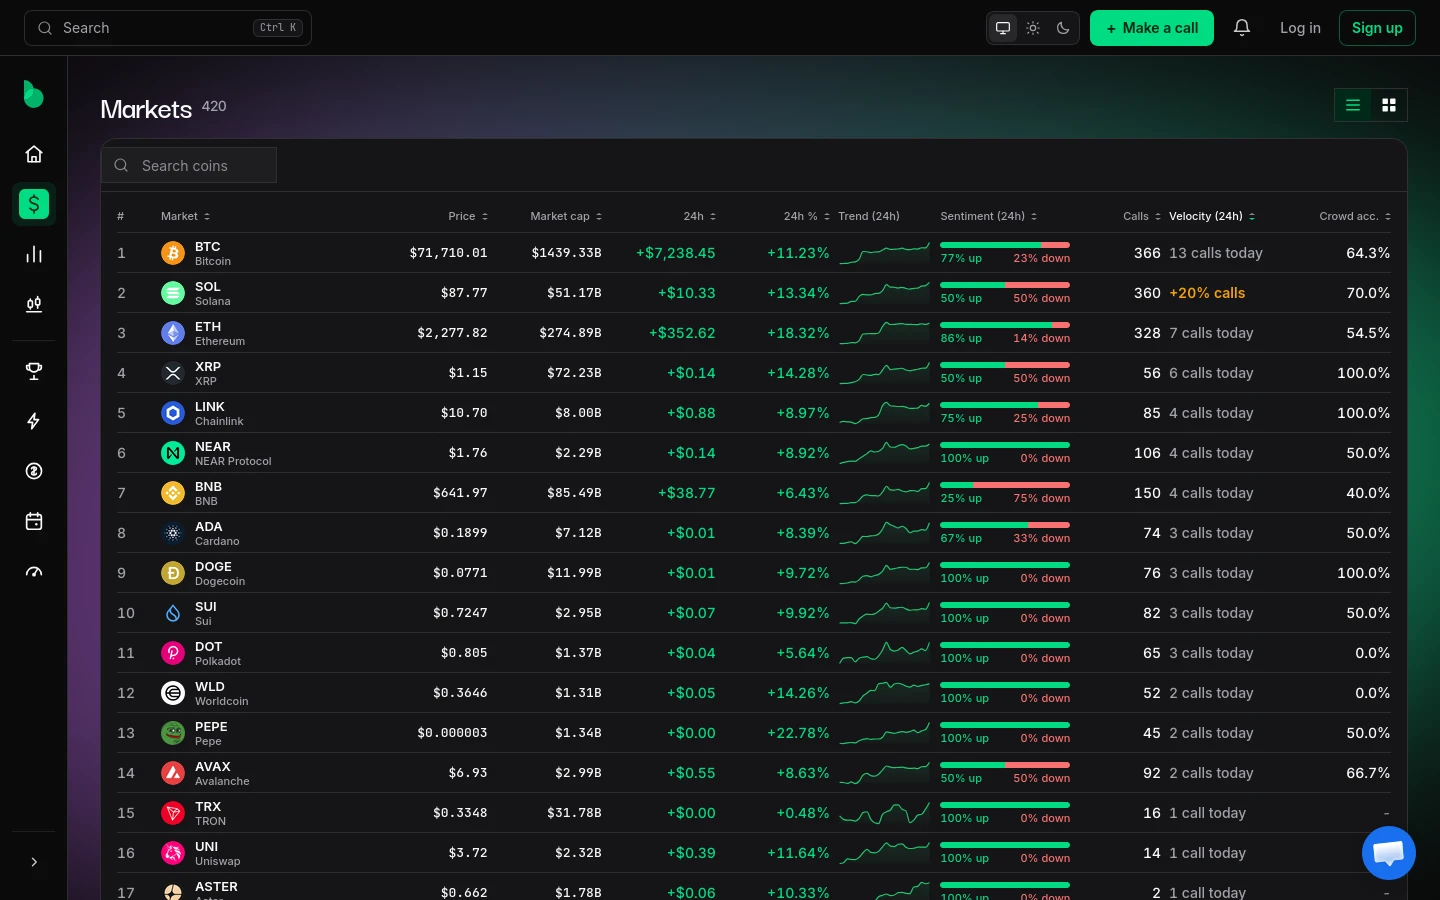Switch markets to grid view
1440x900 pixels.
1389,105
